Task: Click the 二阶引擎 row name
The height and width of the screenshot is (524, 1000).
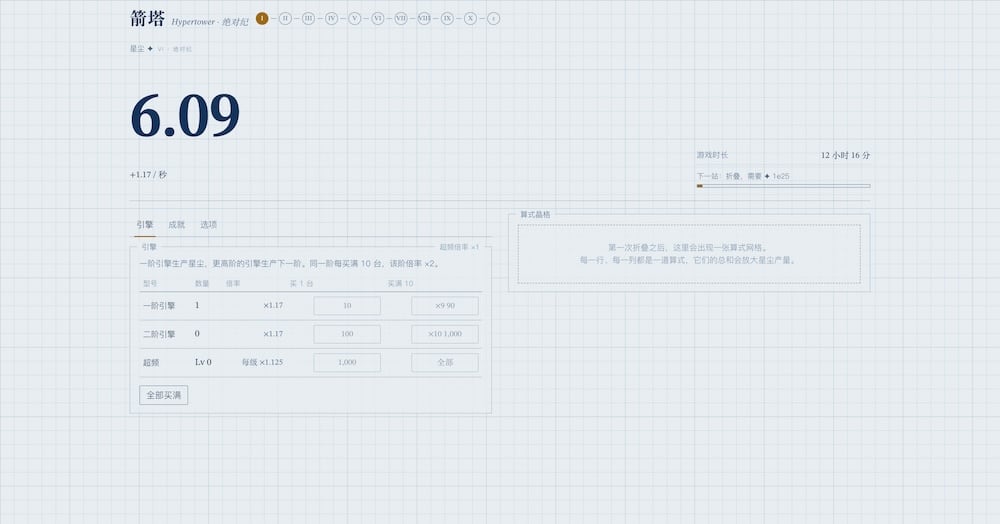Action: (159, 334)
